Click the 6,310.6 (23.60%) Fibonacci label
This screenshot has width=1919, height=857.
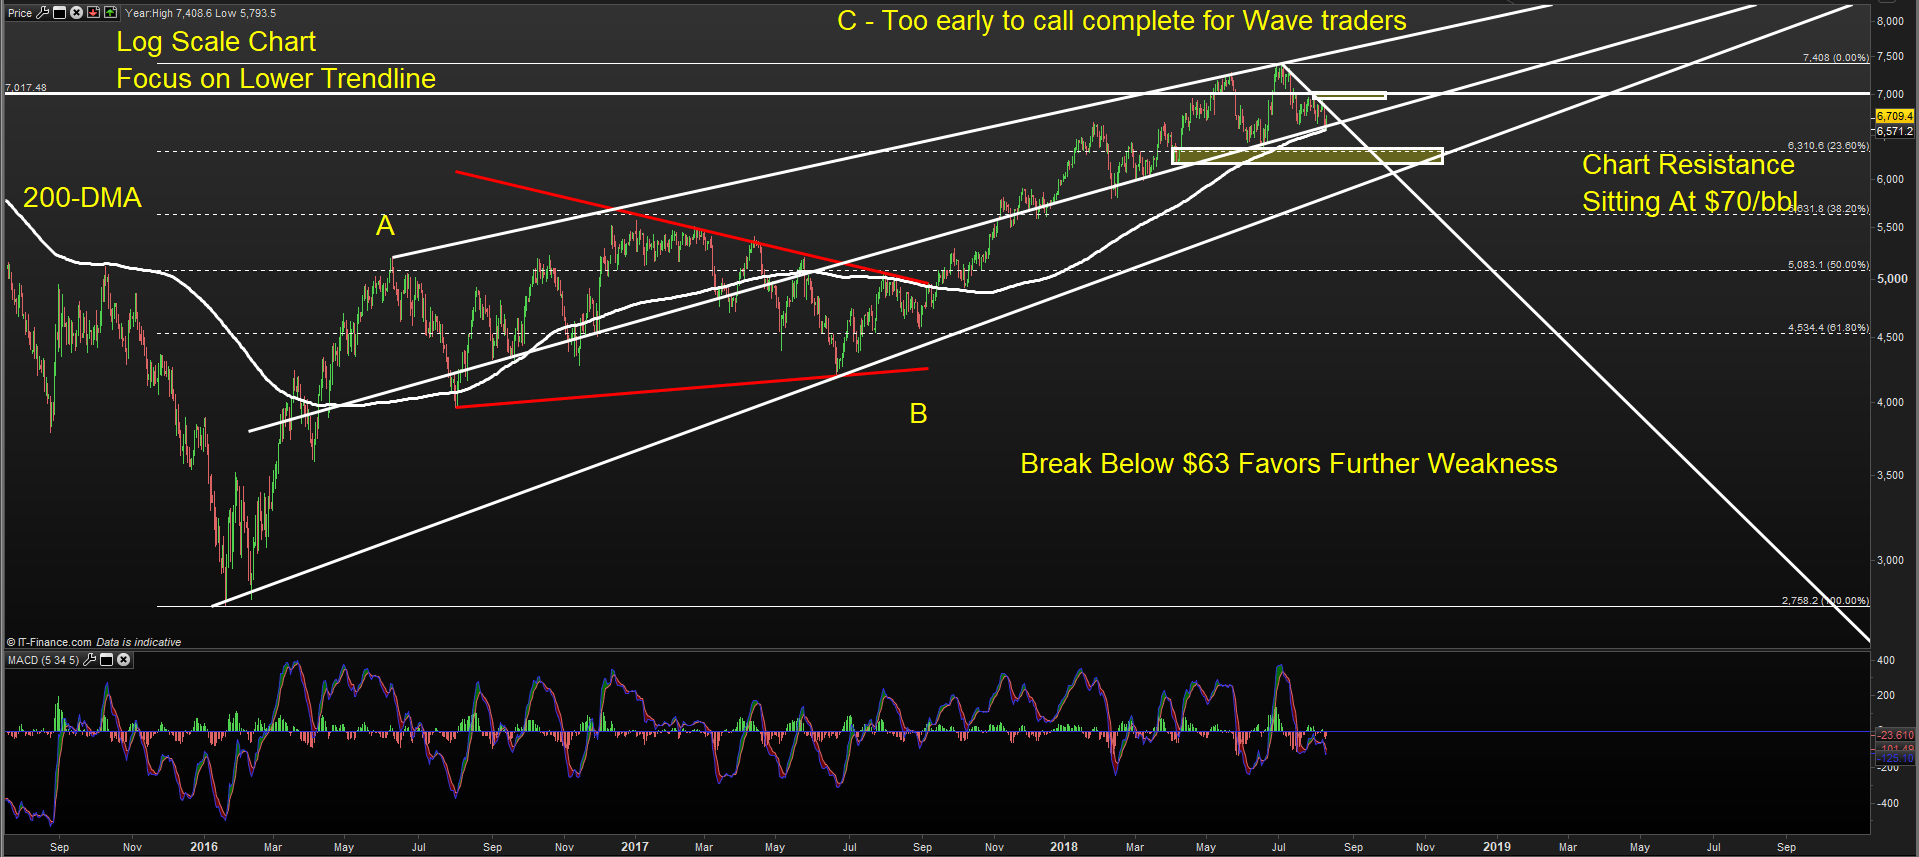1828,146
